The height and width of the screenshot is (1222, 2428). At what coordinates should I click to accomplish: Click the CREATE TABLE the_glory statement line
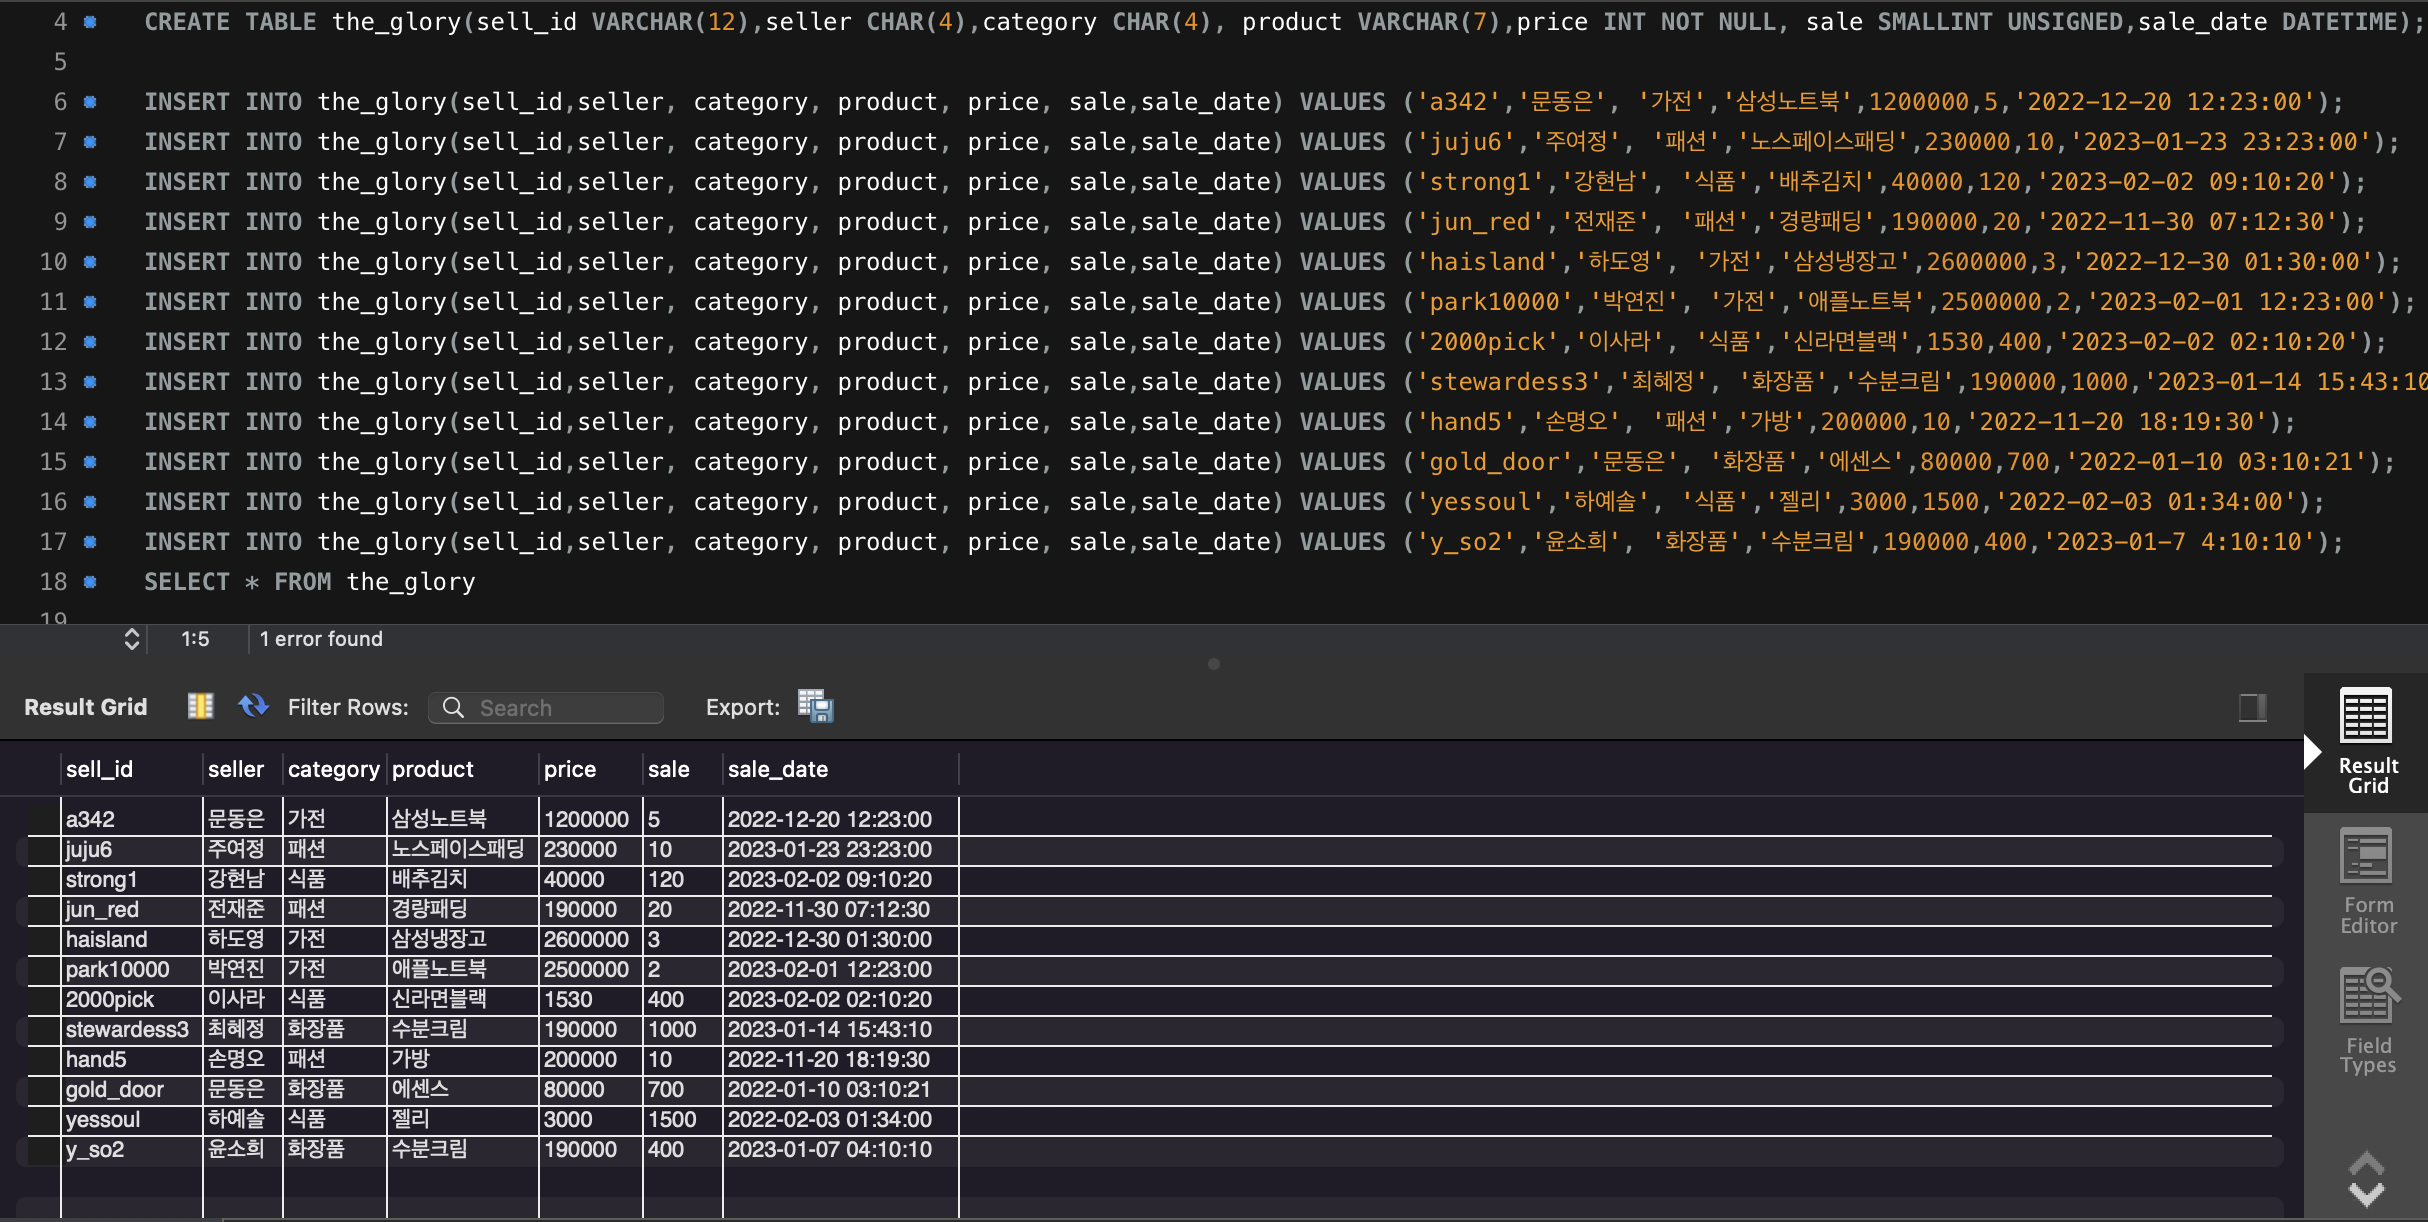1285,22
